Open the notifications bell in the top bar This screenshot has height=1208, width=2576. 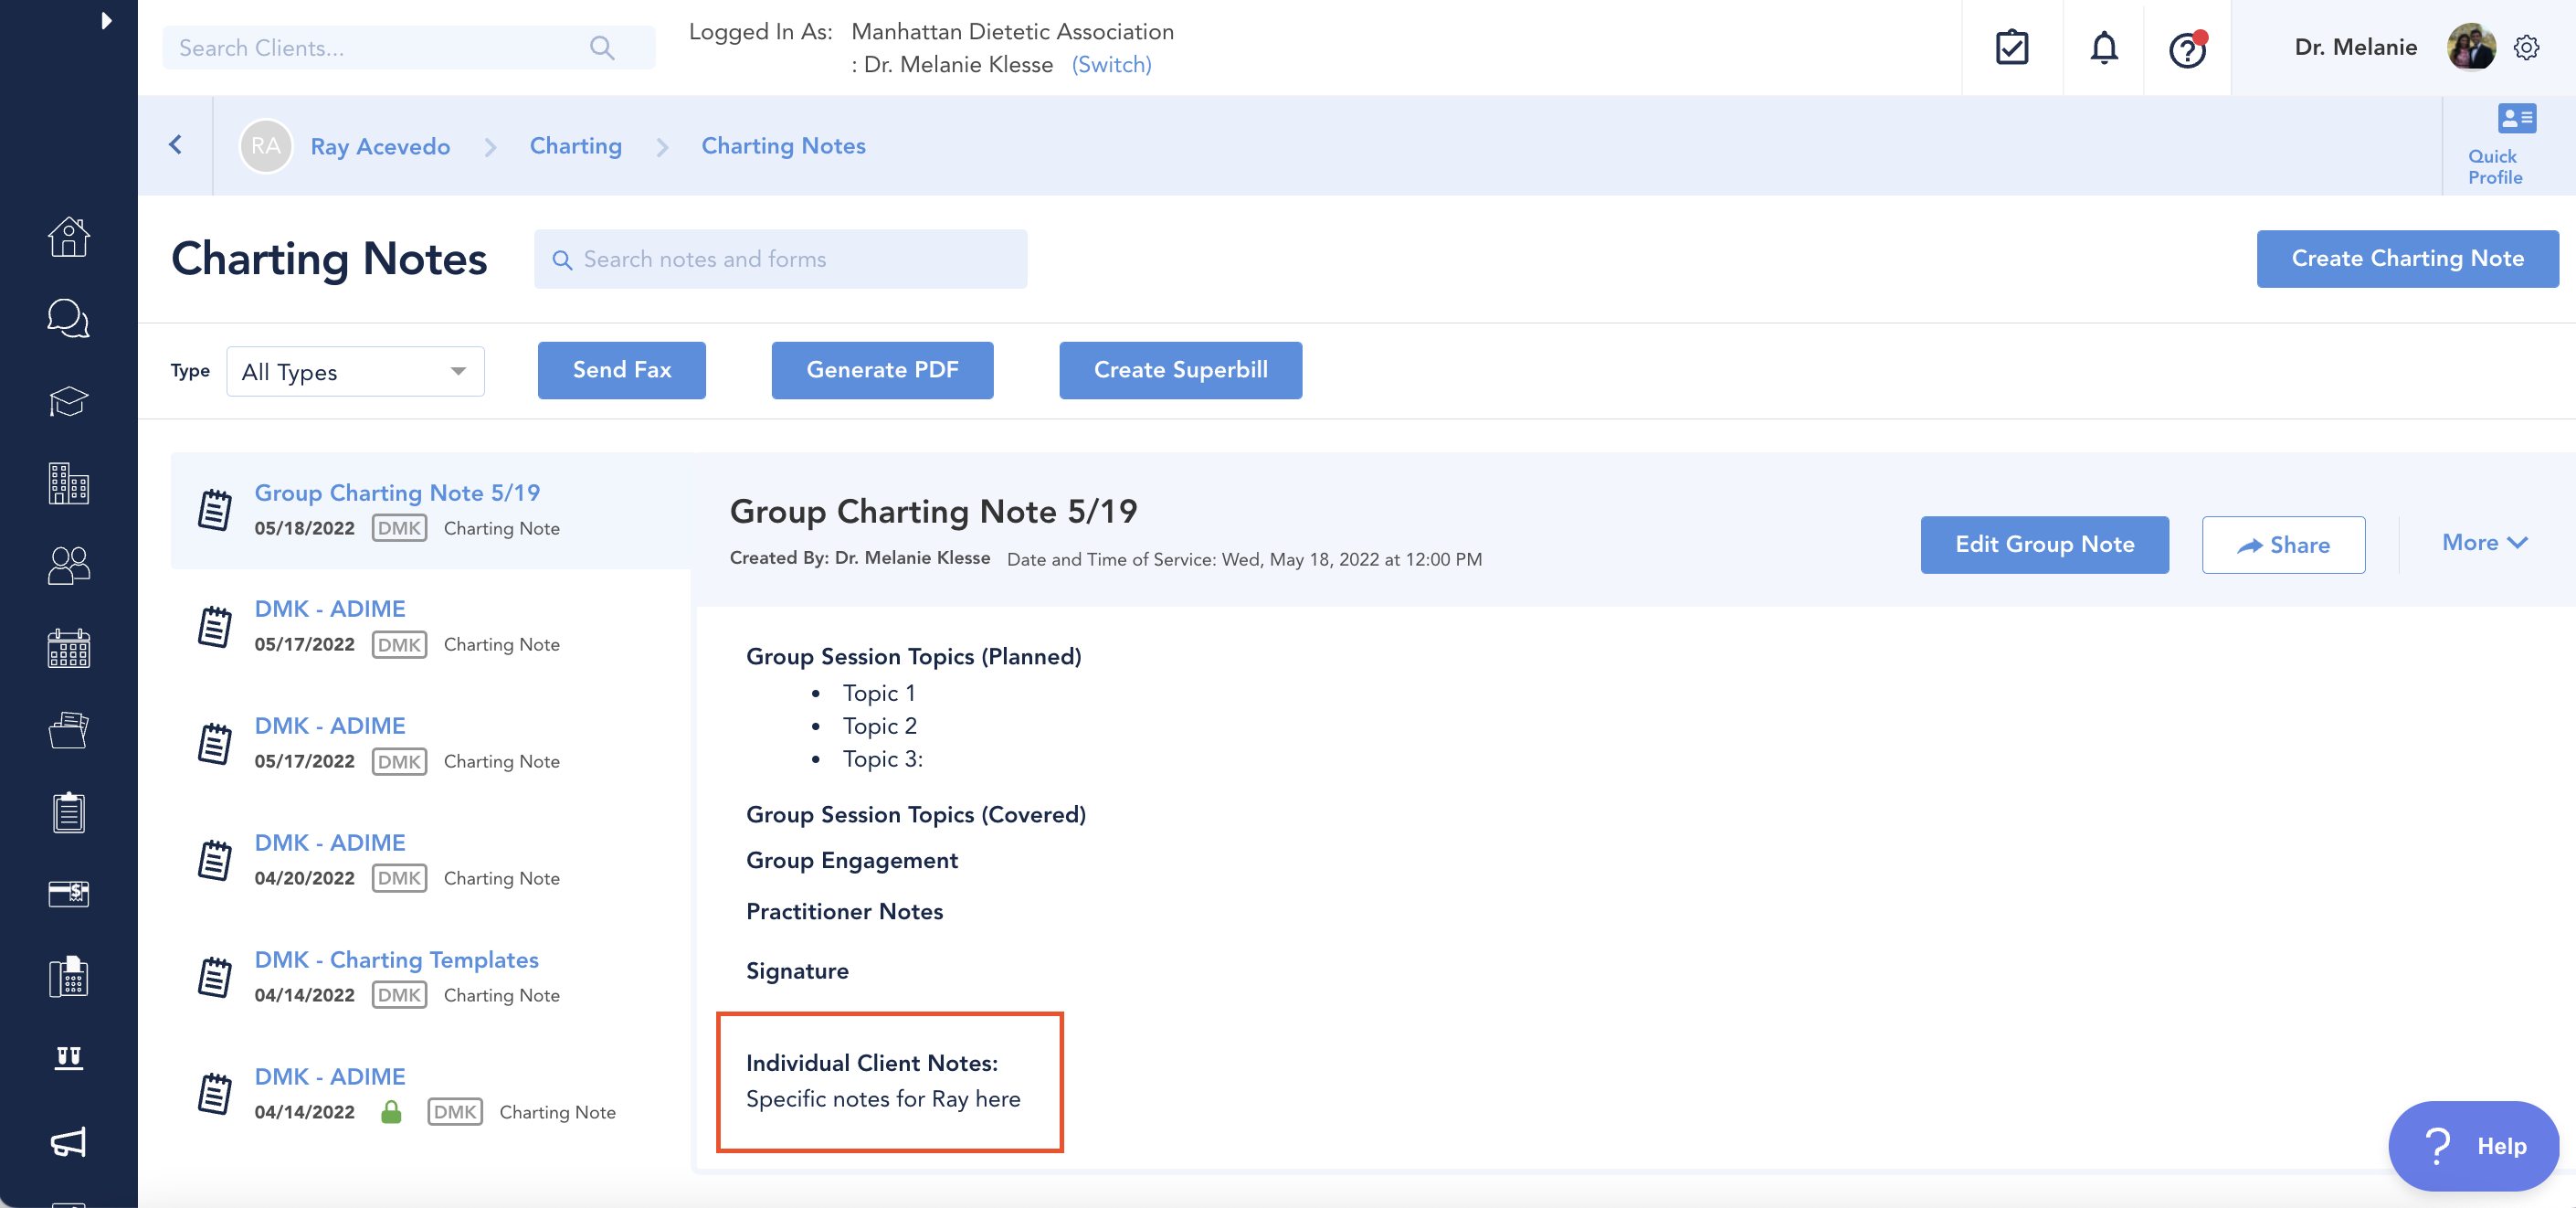[x=2103, y=47]
